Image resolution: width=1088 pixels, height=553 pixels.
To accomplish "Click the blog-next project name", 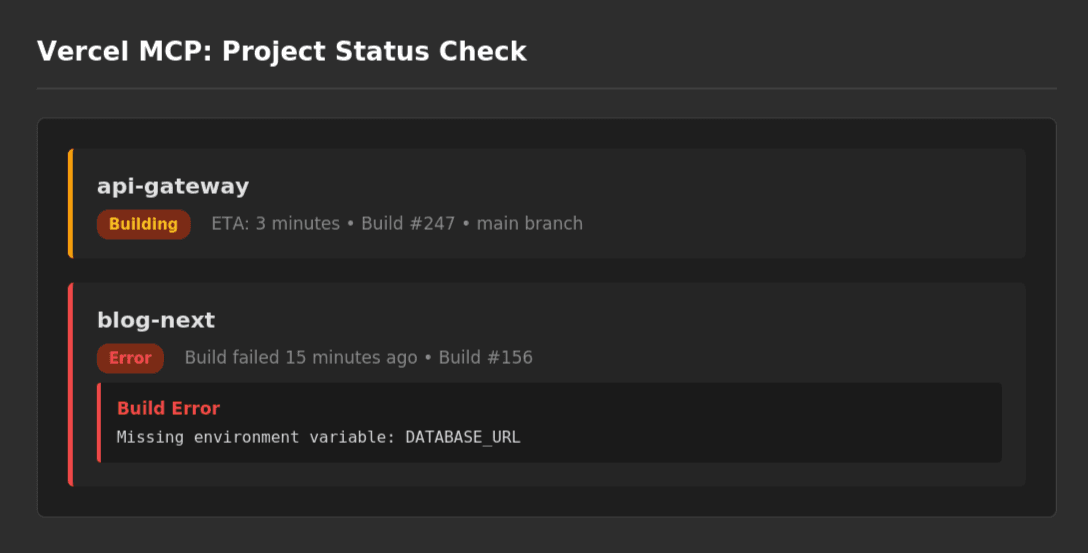I will pos(156,321).
